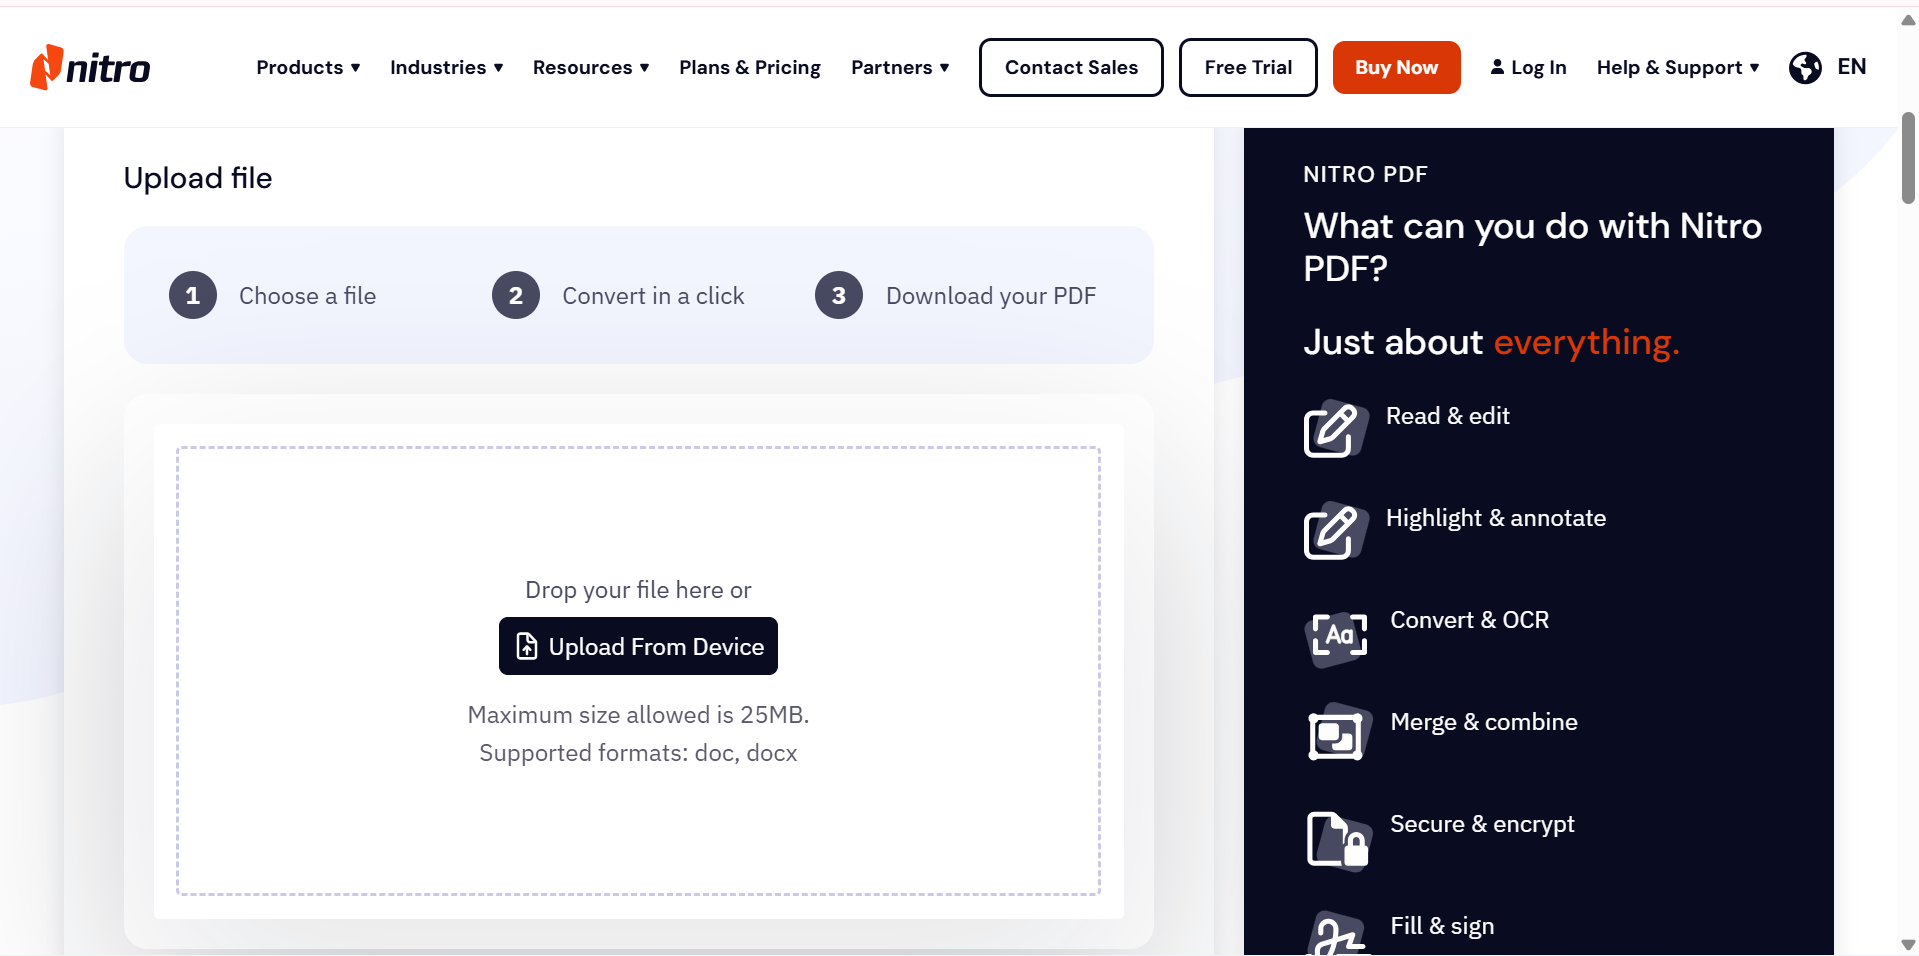This screenshot has width=1919, height=956.
Task: Click the 'Convert in a click' text
Action: pyautogui.click(x=653, y=296)
